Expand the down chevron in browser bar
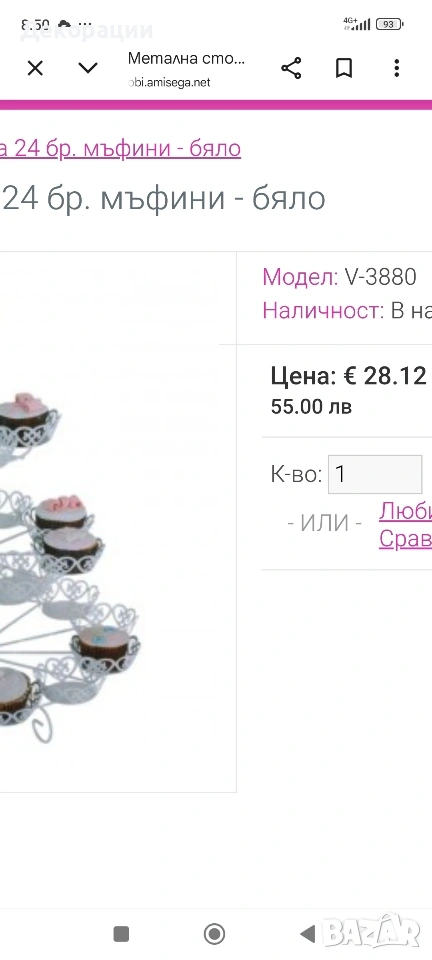Viewport: 432px width, 960px height. [88, 67]
